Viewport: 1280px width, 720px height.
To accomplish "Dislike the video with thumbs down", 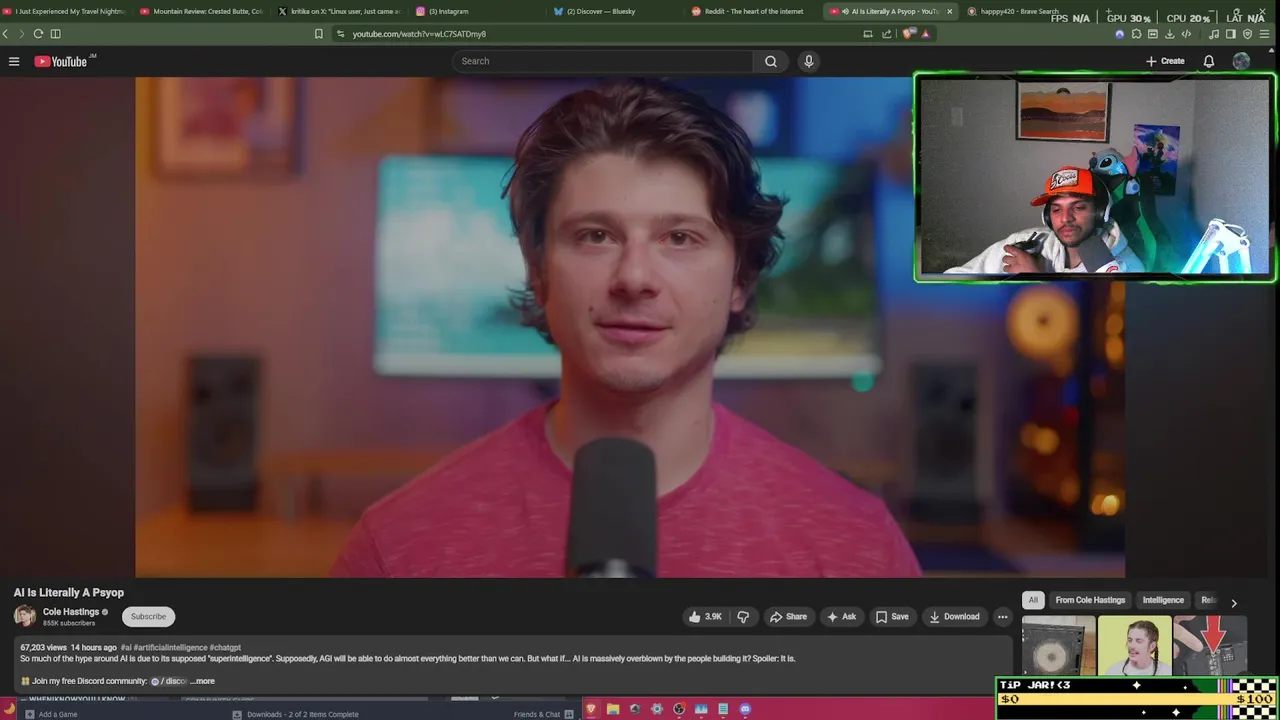I will [743, 617].
